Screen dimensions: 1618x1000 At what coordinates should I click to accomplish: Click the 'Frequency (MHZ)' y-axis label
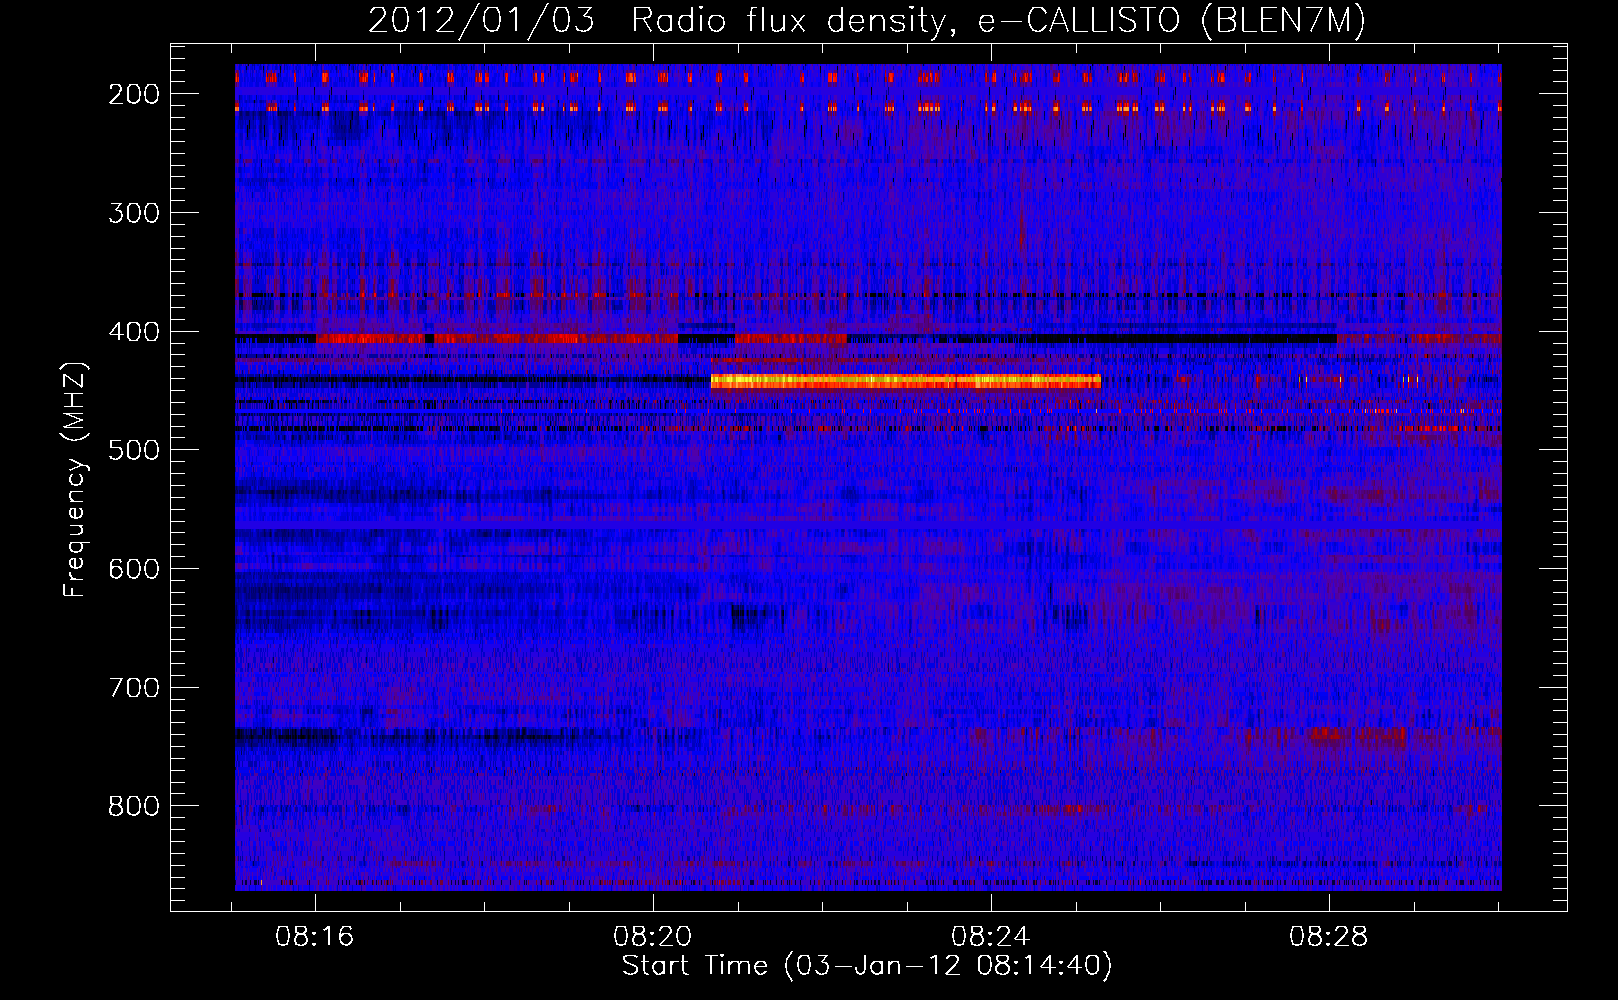click(75, 480)
